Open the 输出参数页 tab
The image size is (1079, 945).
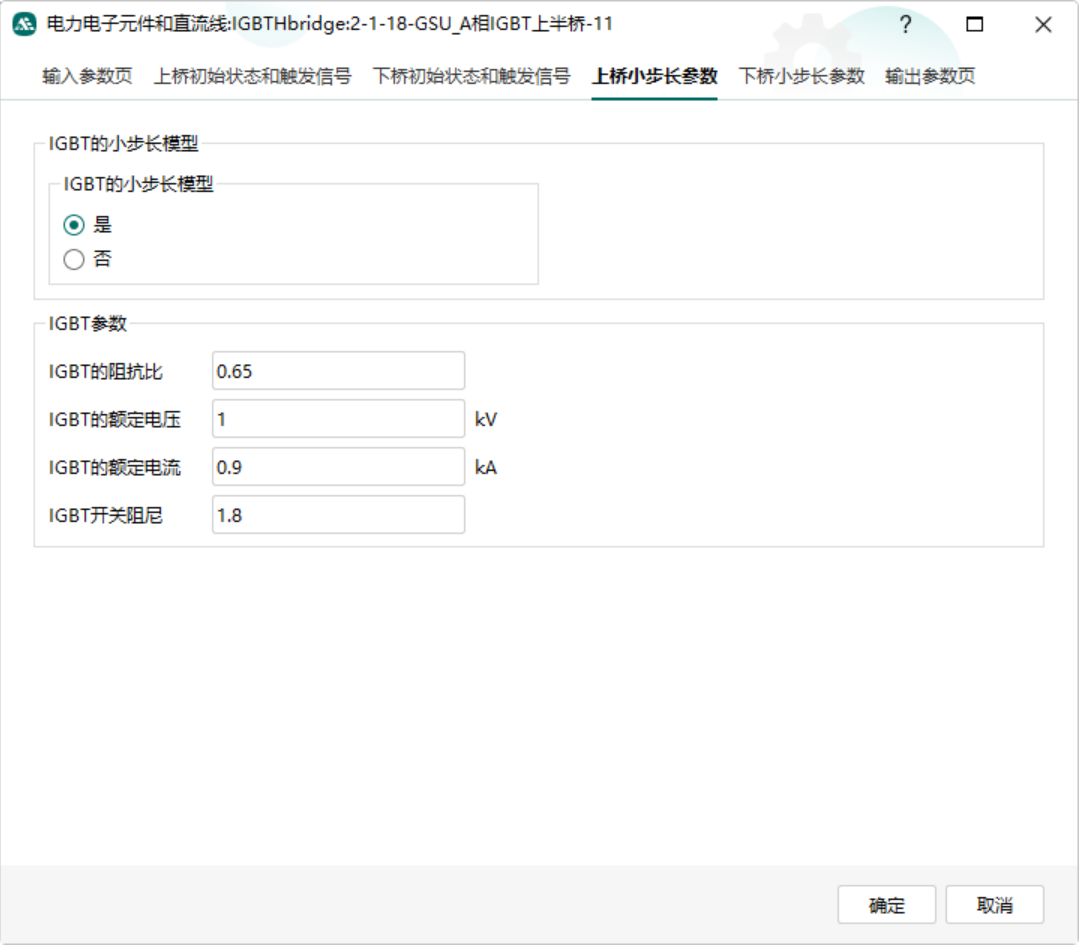pos(930,76)
